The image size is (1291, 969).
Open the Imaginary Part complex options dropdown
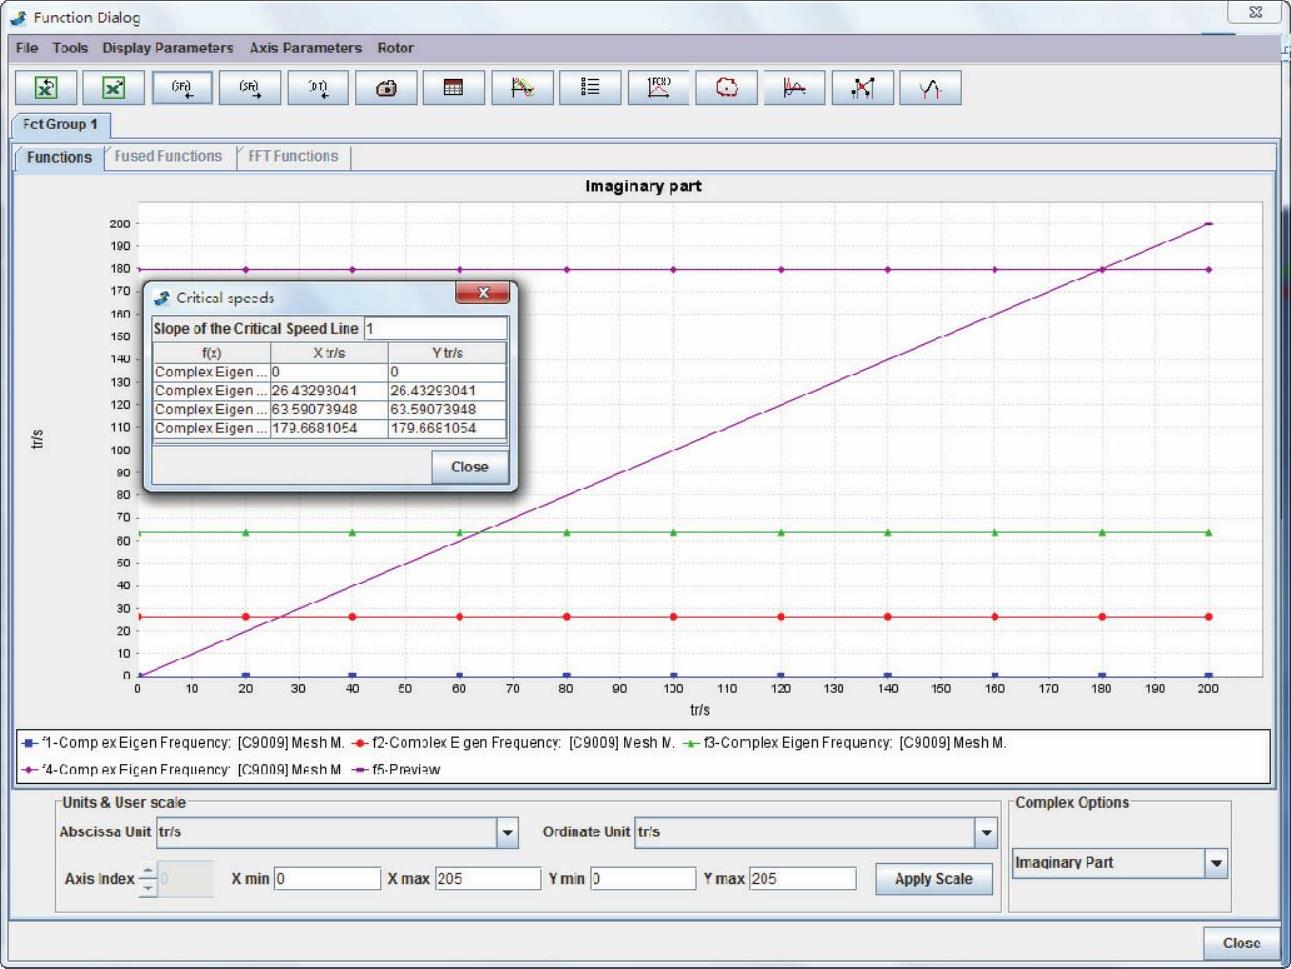point(1216,863)
